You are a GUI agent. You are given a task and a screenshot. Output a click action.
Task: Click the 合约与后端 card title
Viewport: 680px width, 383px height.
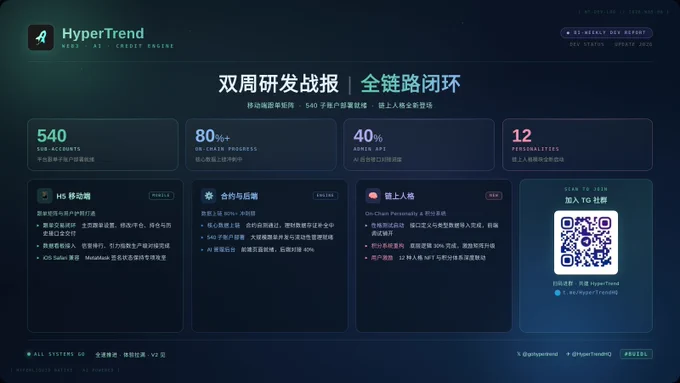[x=239, y=196]
